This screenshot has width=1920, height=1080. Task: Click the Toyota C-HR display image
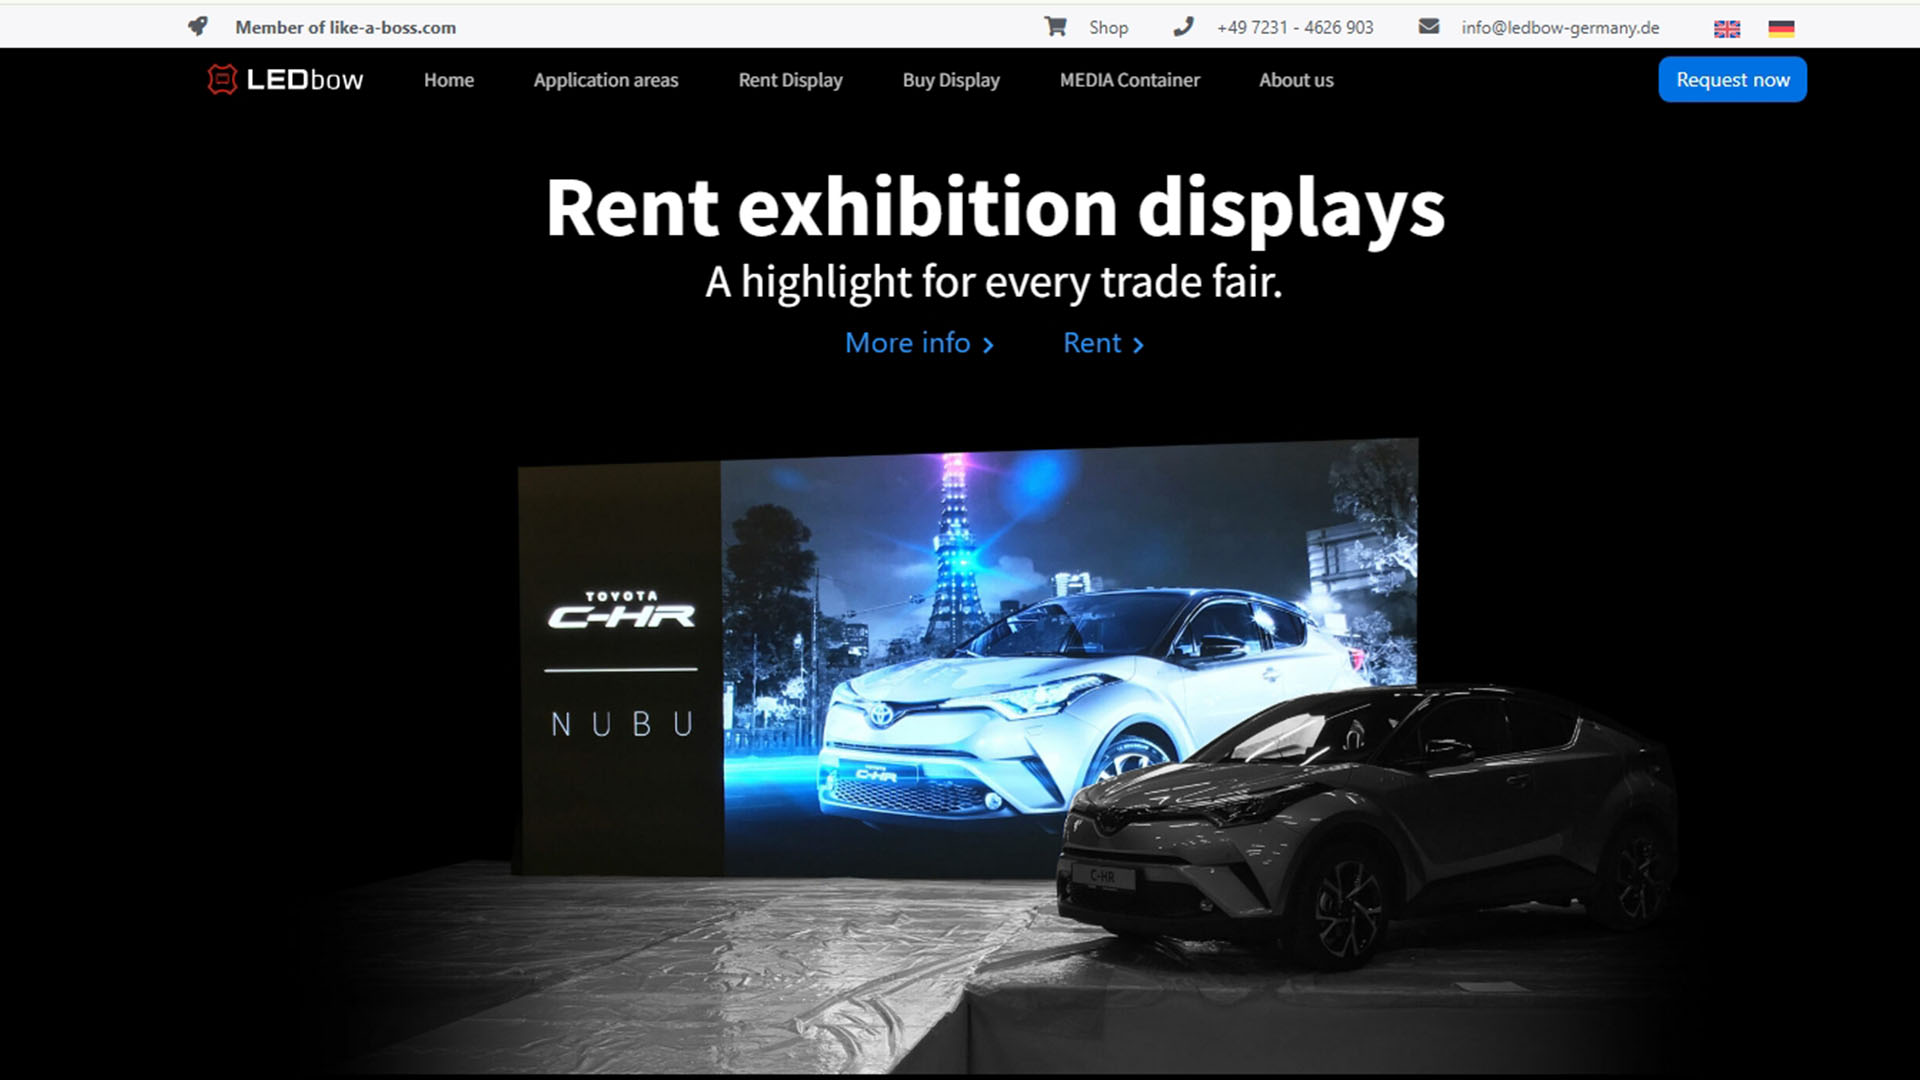pos(967,658)
